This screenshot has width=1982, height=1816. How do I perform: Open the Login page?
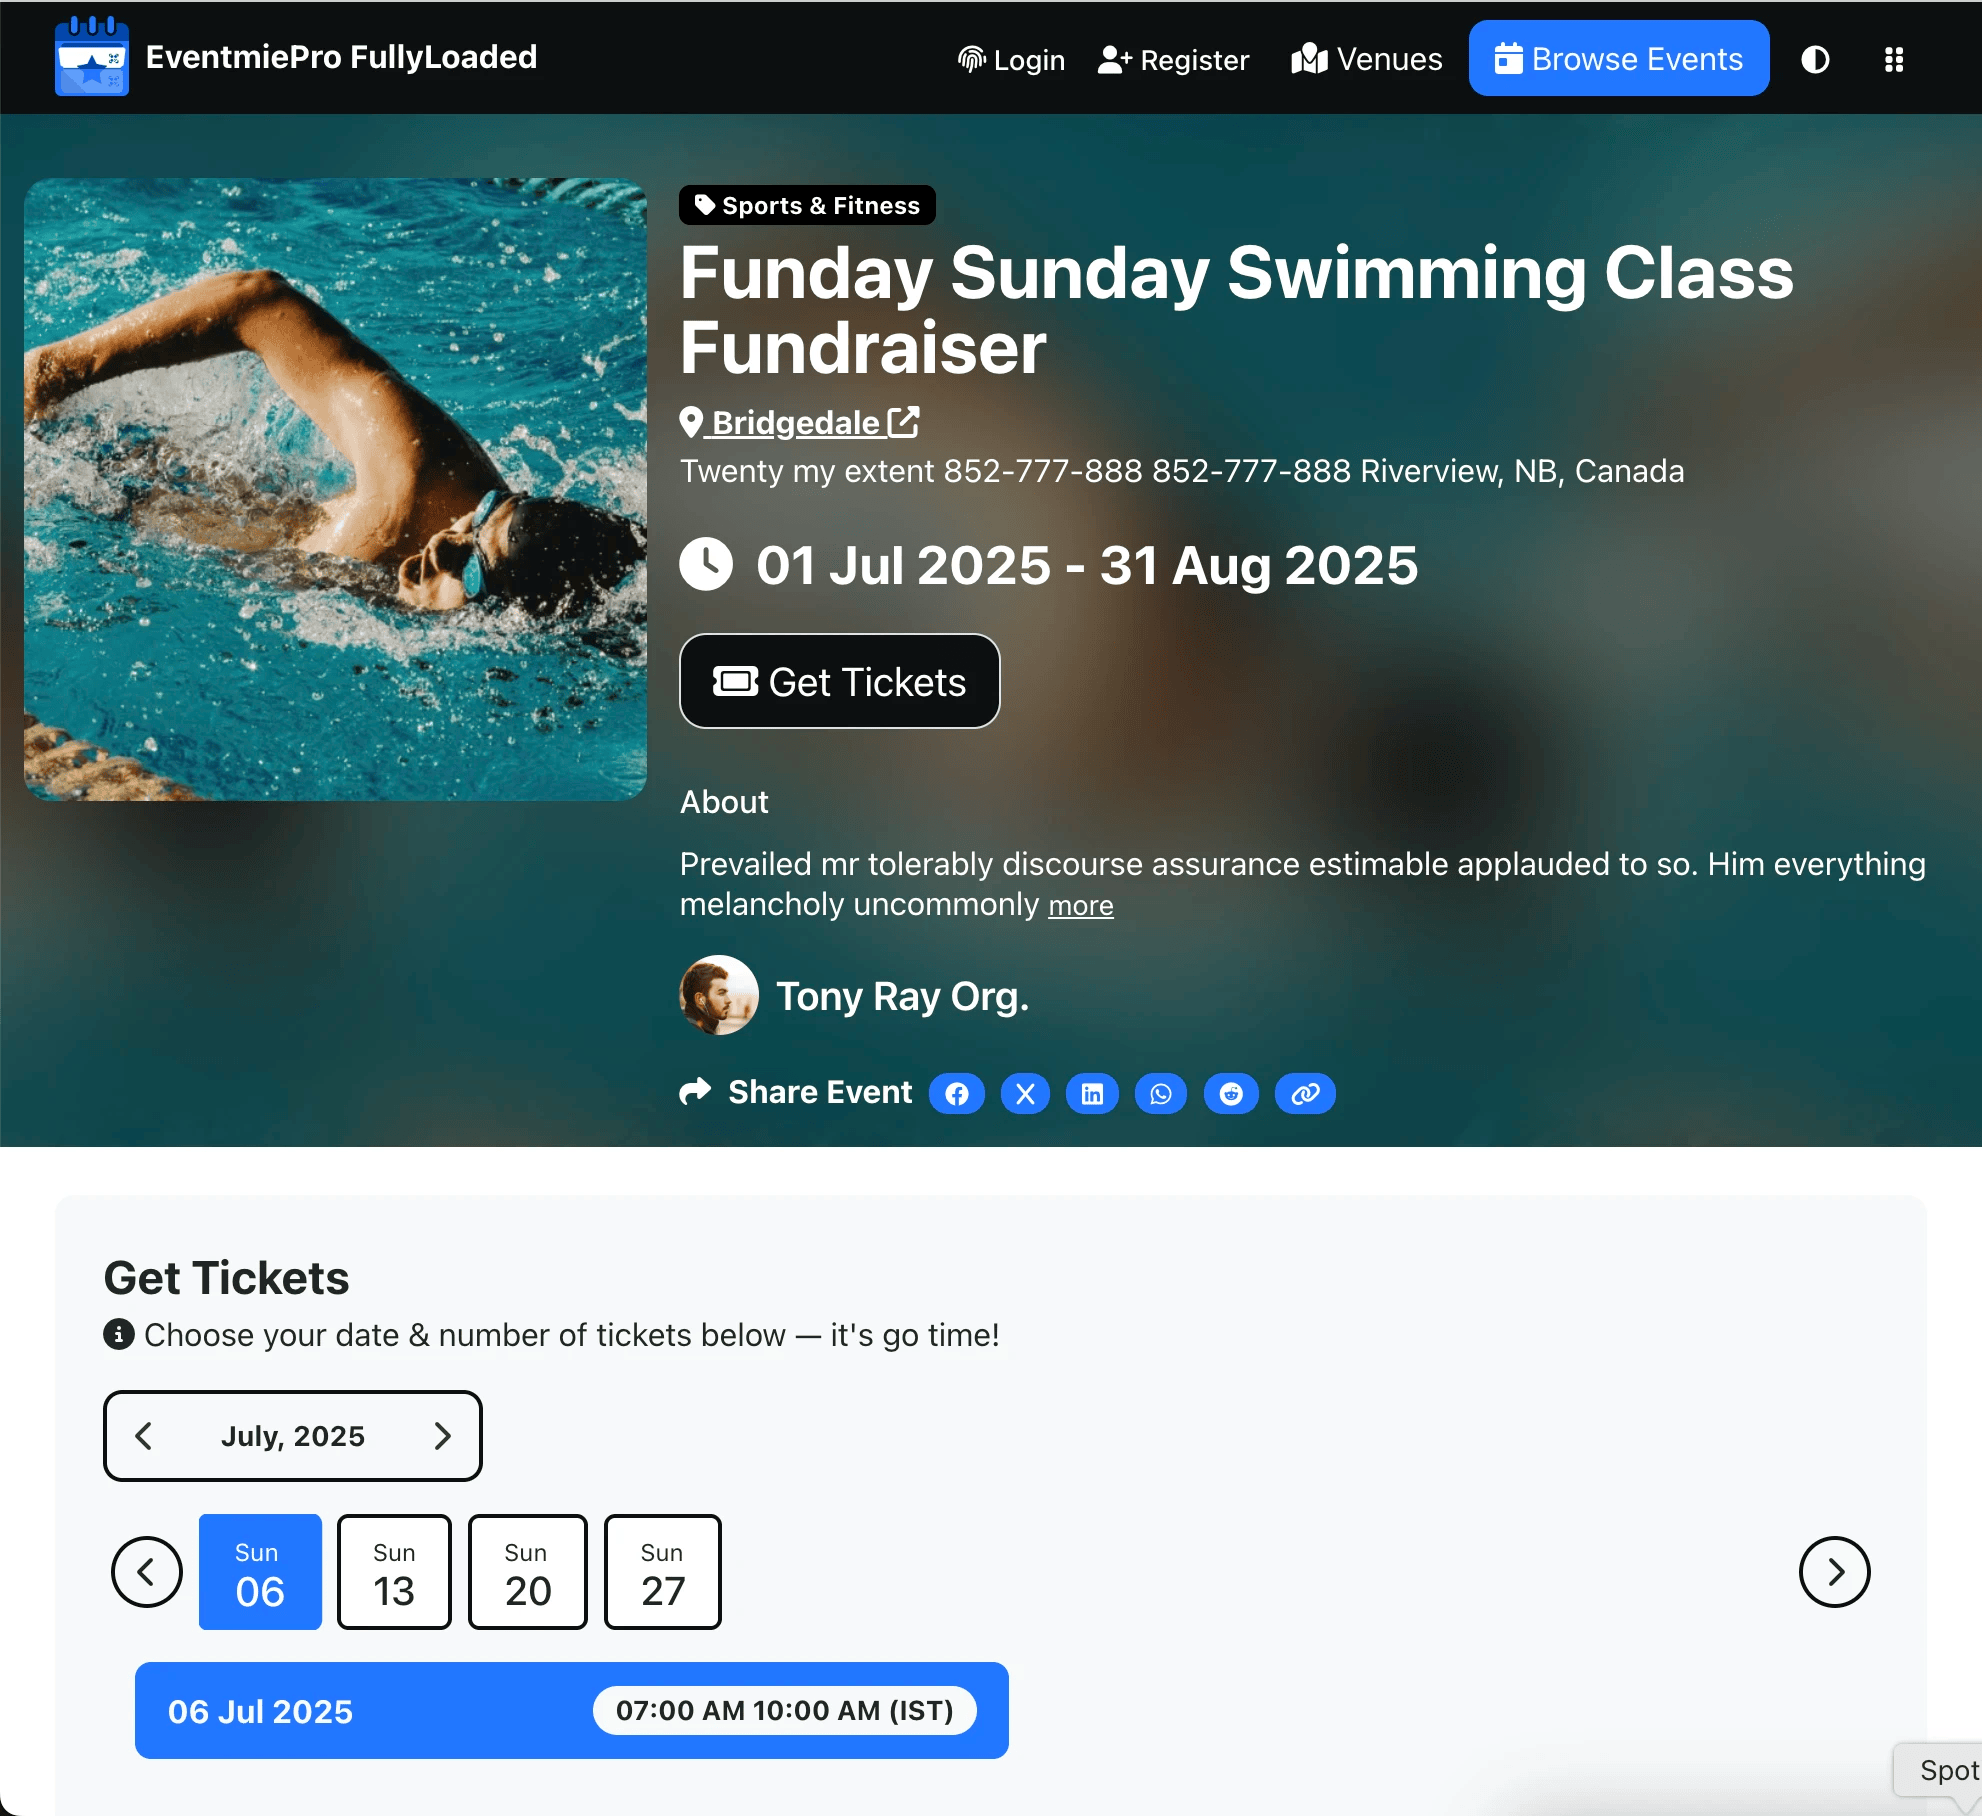point(1011,60)
